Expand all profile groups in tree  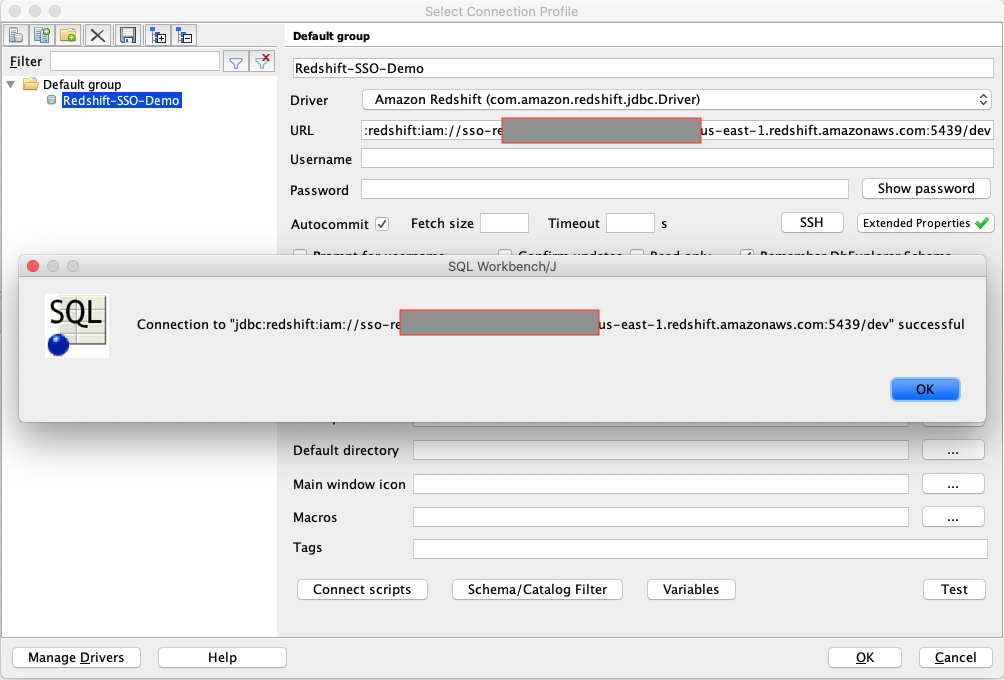tap(158, 35)
